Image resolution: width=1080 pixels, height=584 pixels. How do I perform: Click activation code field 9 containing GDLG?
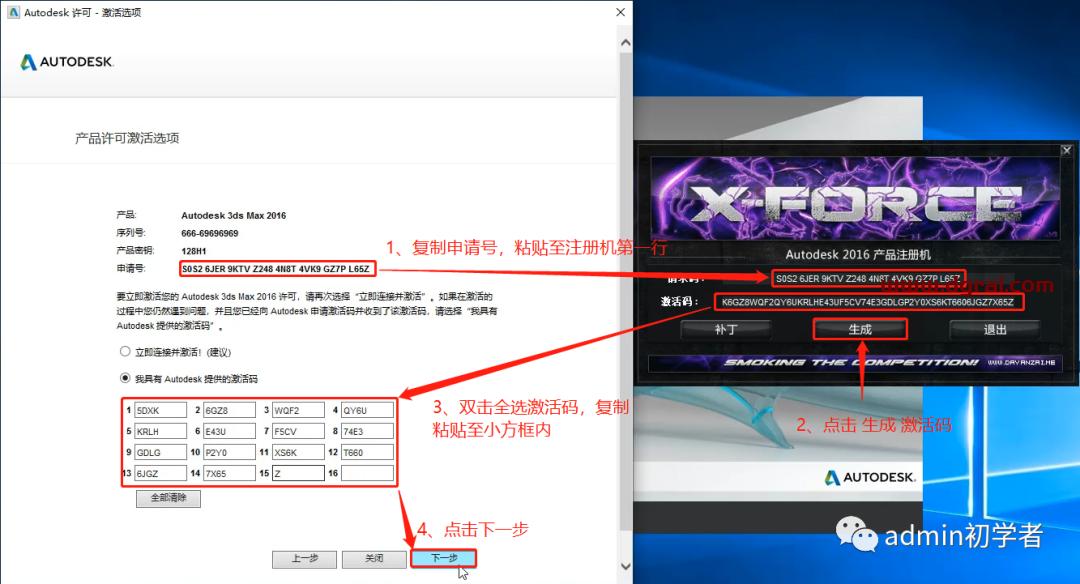pos(160,452)
